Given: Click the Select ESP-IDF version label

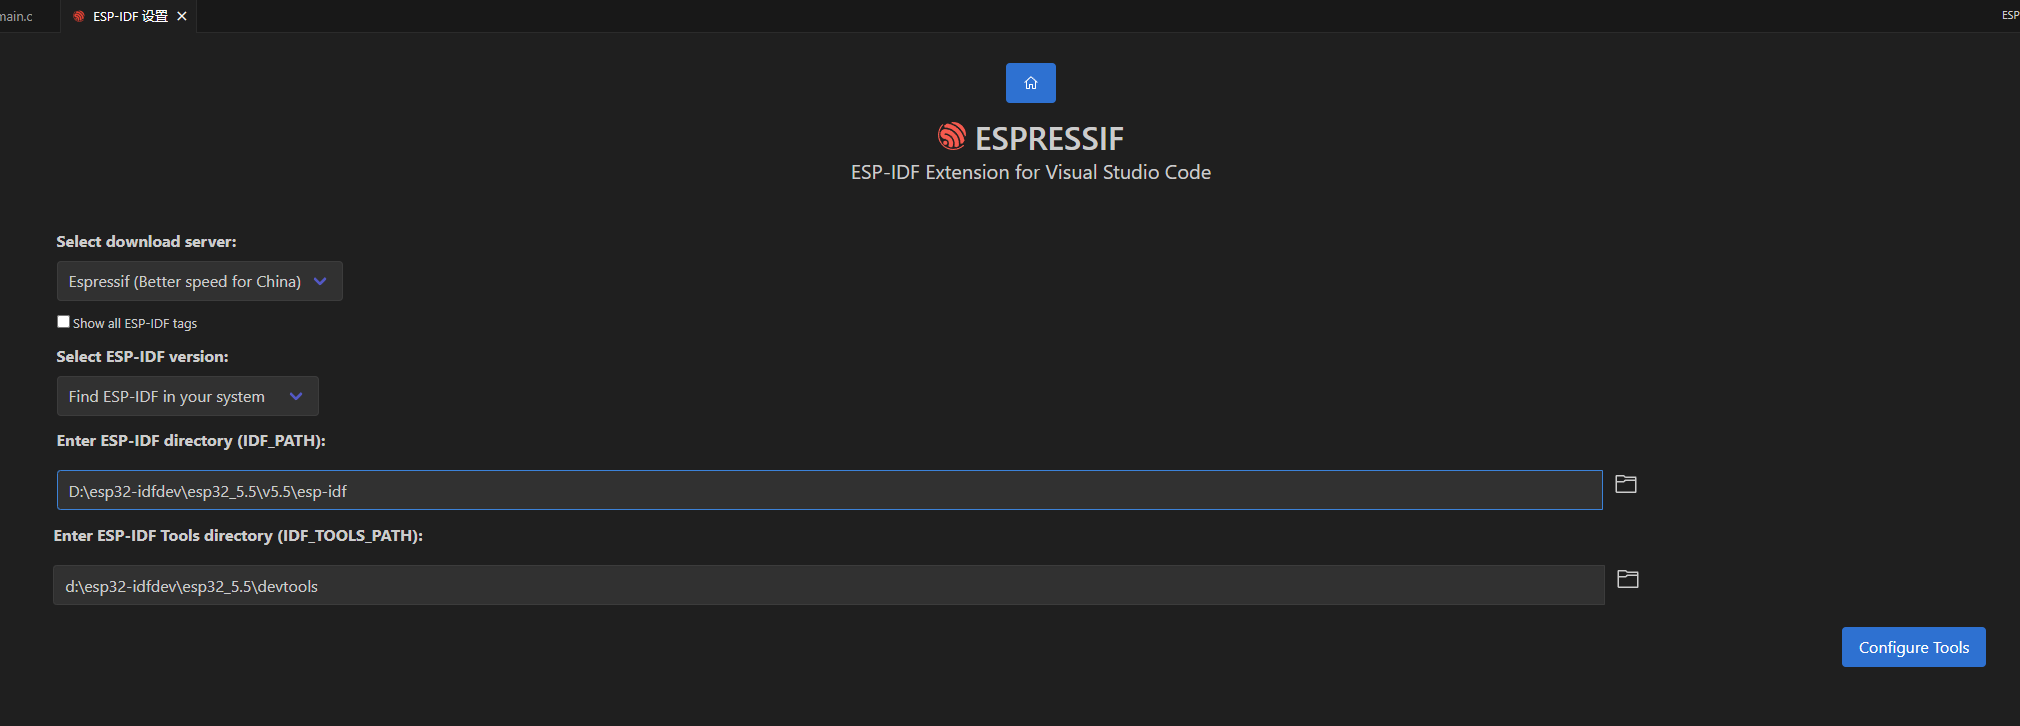Looking at the screenshot, I should point(142,357).
